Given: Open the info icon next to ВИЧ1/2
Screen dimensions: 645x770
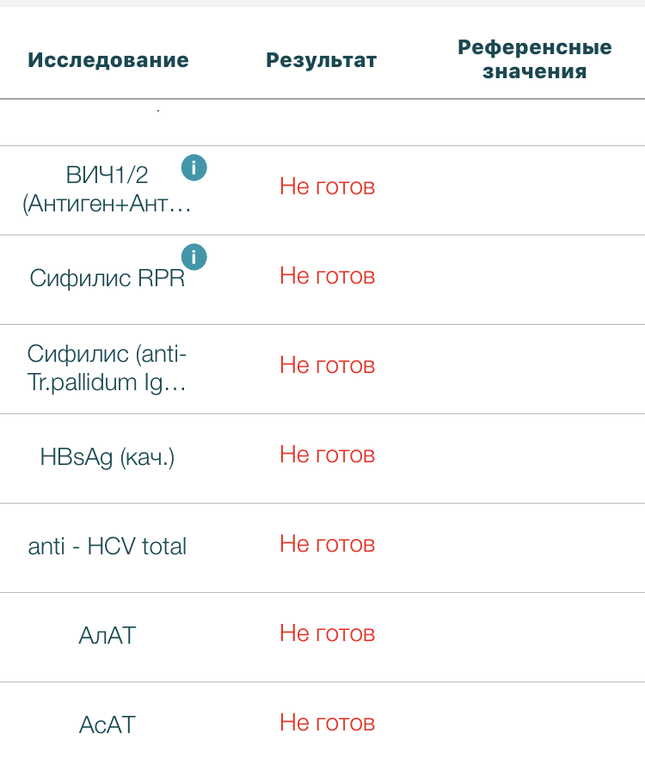Looking at the screenshot, I should tap(194, 168).
